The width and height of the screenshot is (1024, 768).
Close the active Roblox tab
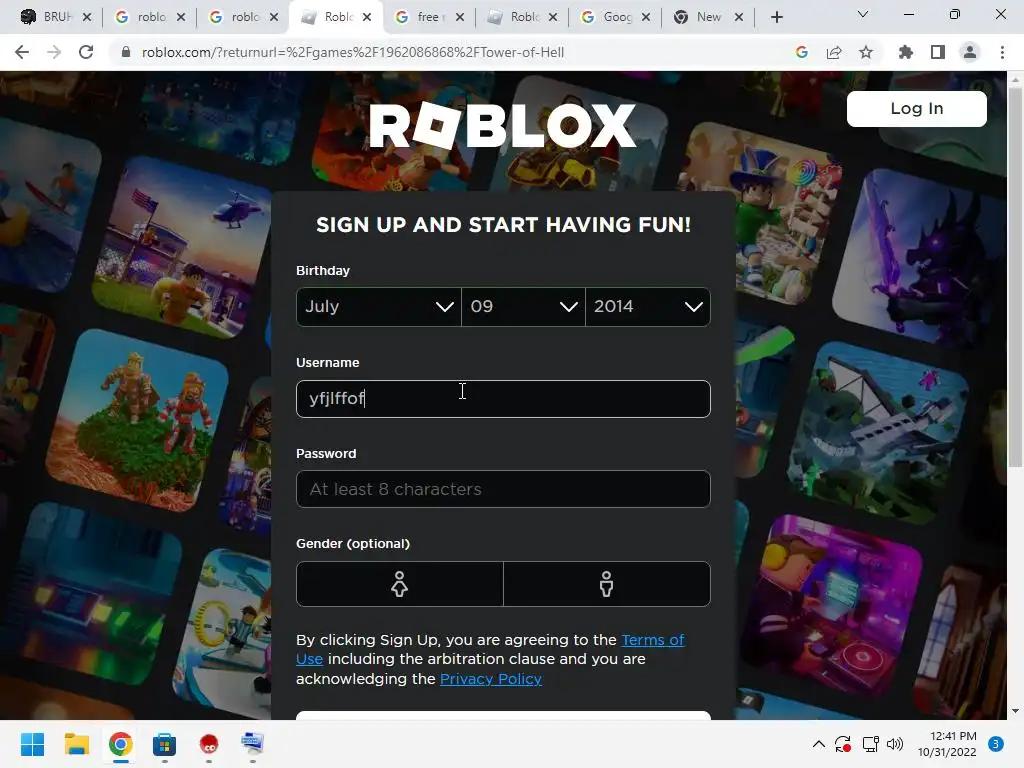pyautogui.click(x=367, y=17)
